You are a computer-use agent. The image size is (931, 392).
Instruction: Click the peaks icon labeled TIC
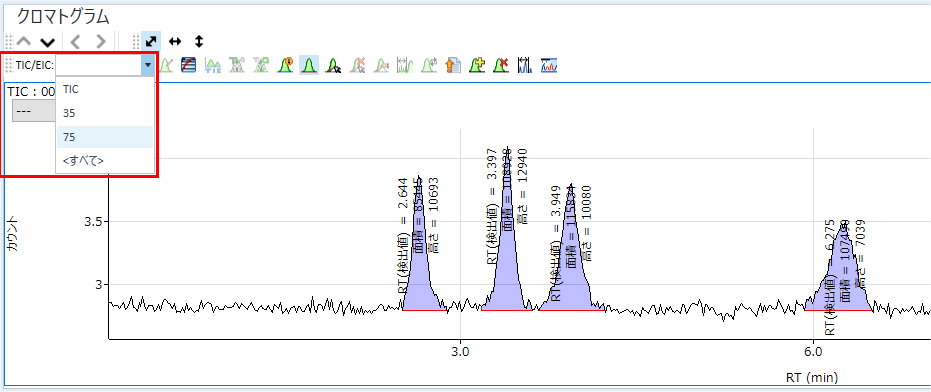[x=213, y=65]
